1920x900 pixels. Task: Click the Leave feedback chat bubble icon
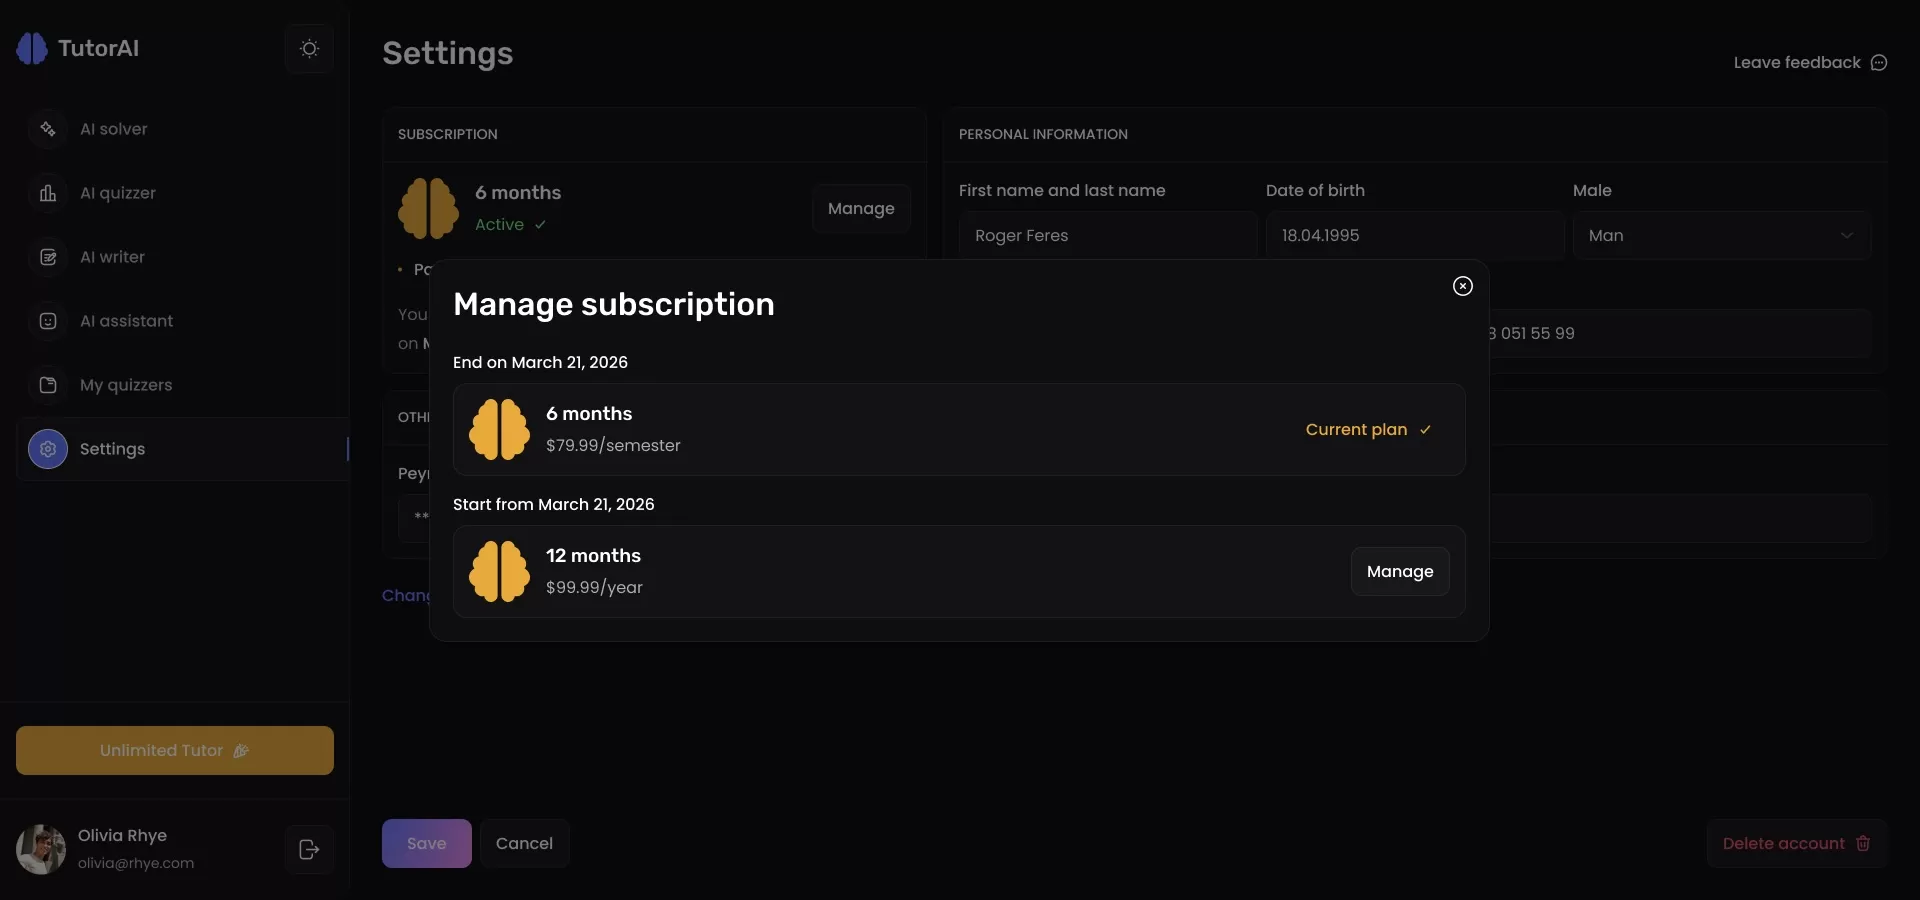pos(1880,62)
